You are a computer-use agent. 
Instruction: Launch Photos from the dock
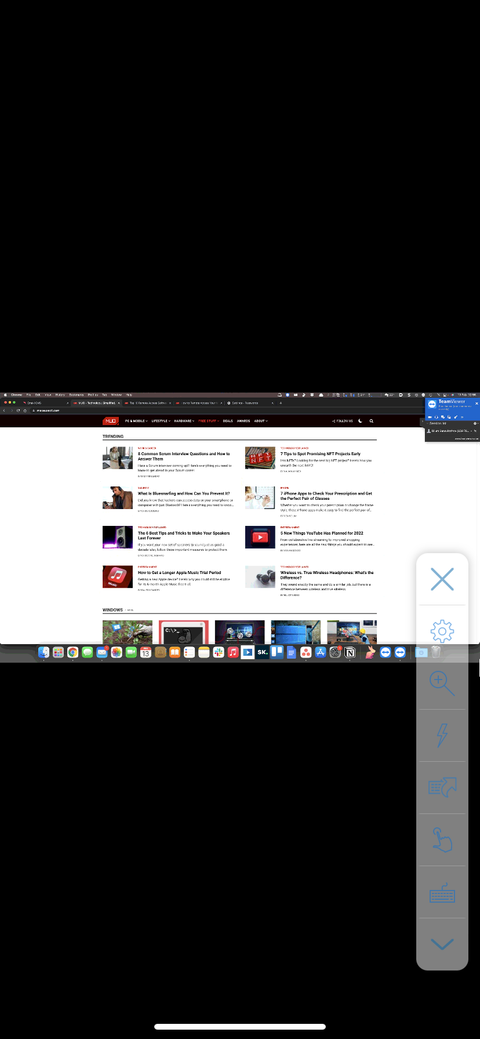click(116, 652)
